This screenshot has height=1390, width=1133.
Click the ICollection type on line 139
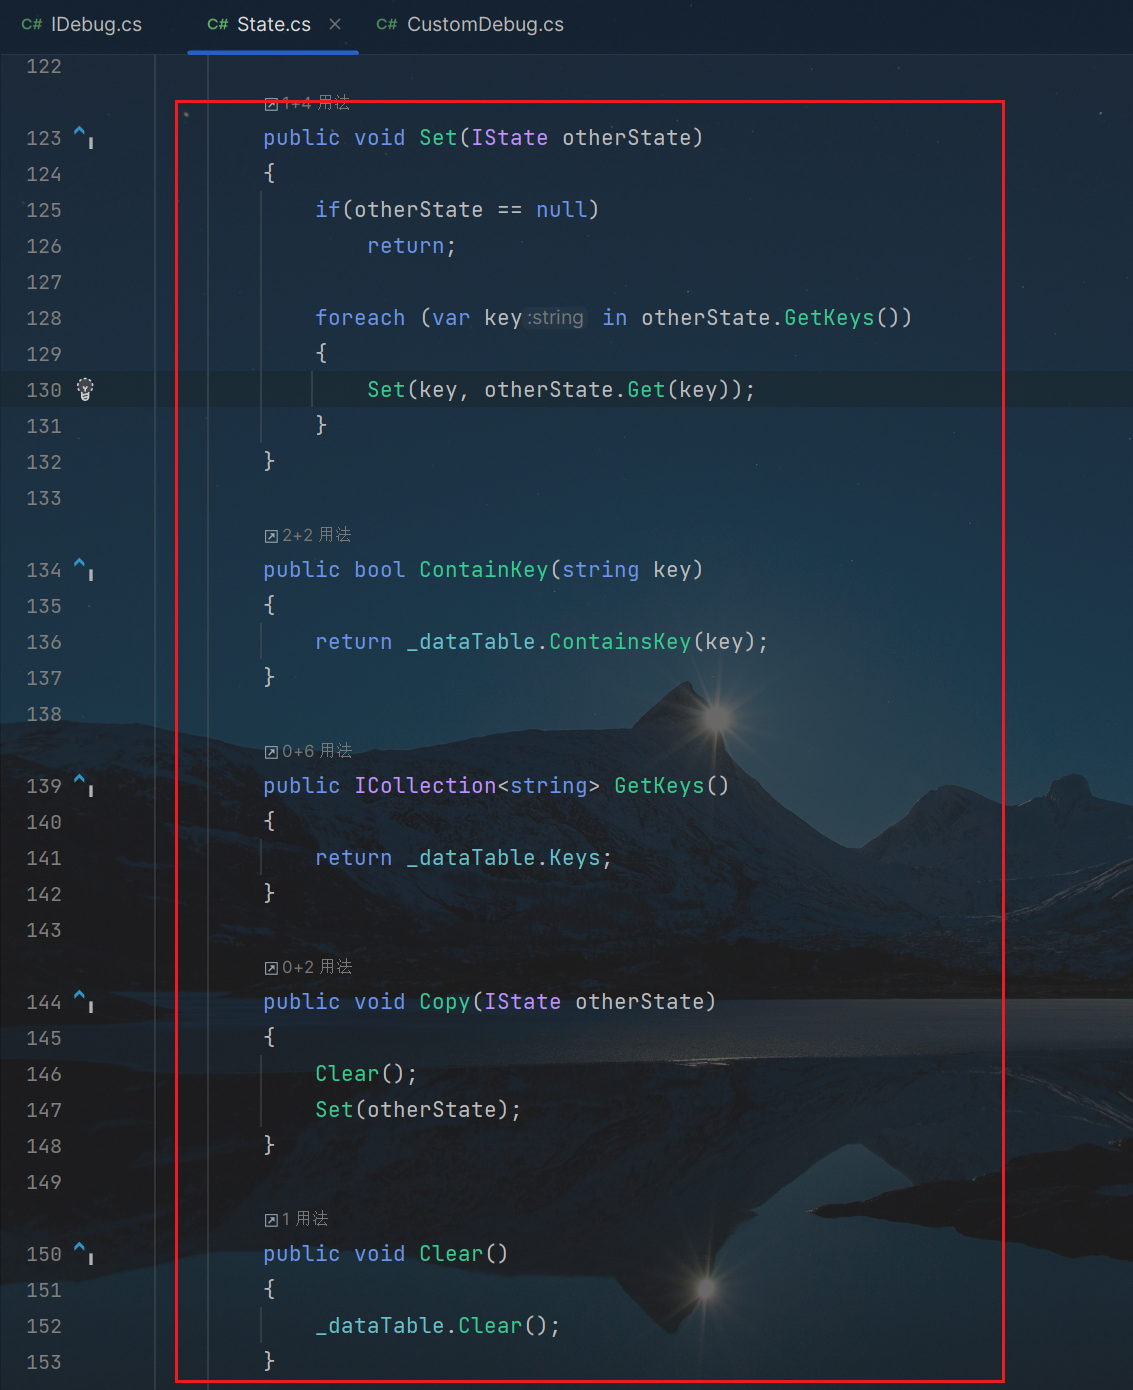[x=426, y=785]
